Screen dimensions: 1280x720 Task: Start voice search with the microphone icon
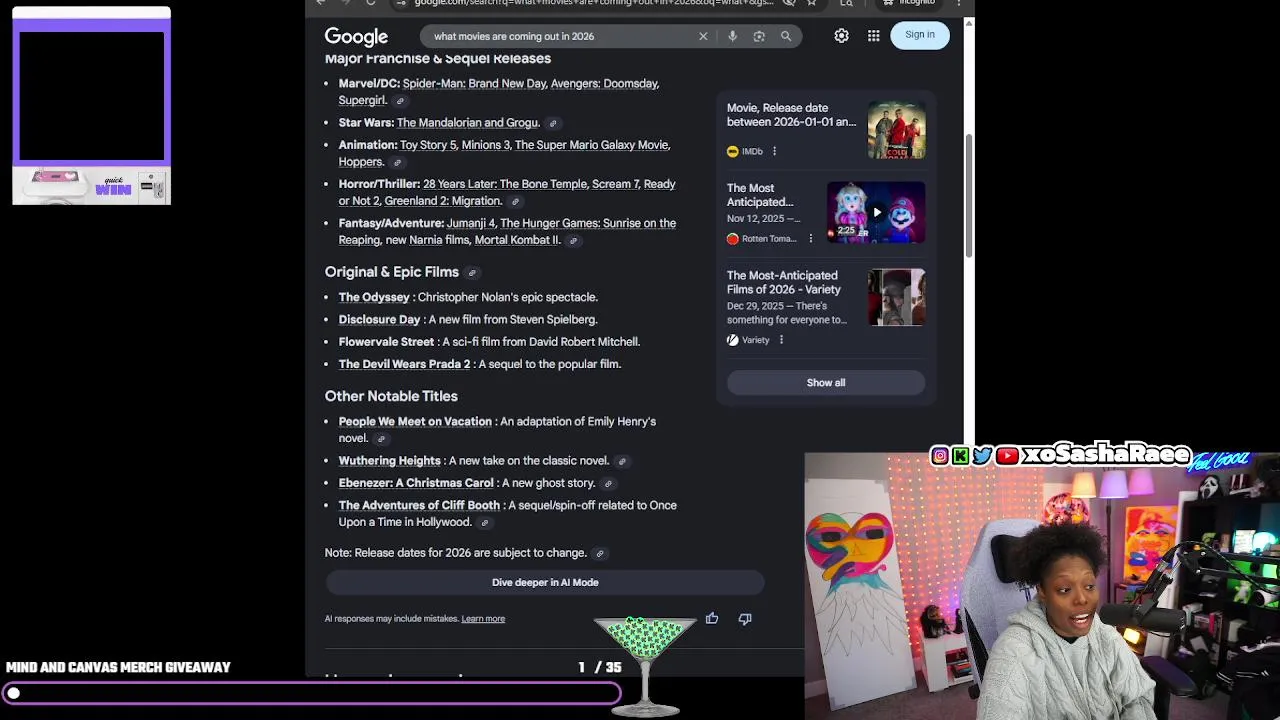(732, 36)
